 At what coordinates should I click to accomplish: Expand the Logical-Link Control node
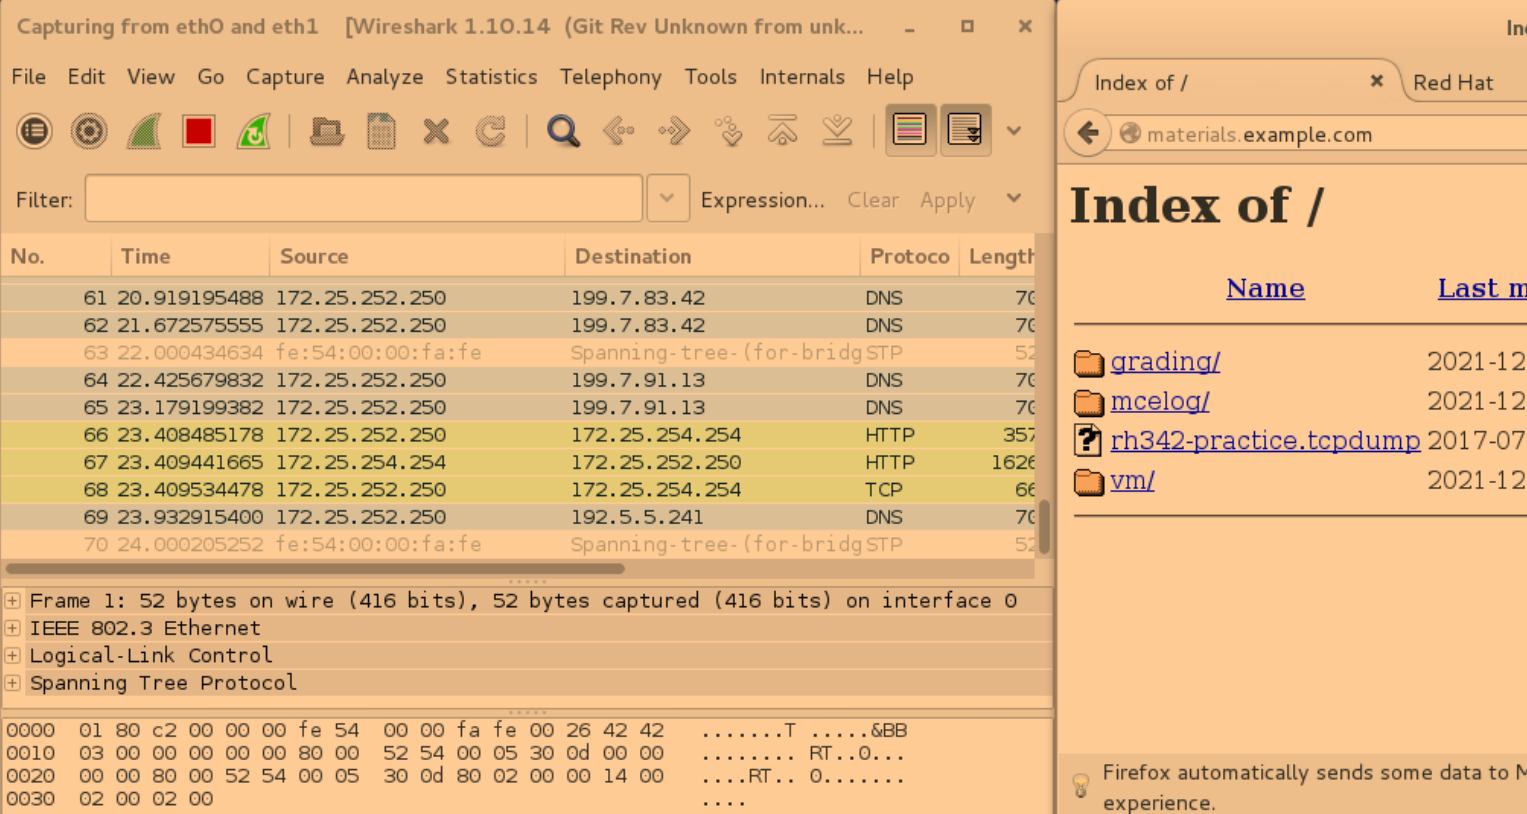click(x=12, y=656)
